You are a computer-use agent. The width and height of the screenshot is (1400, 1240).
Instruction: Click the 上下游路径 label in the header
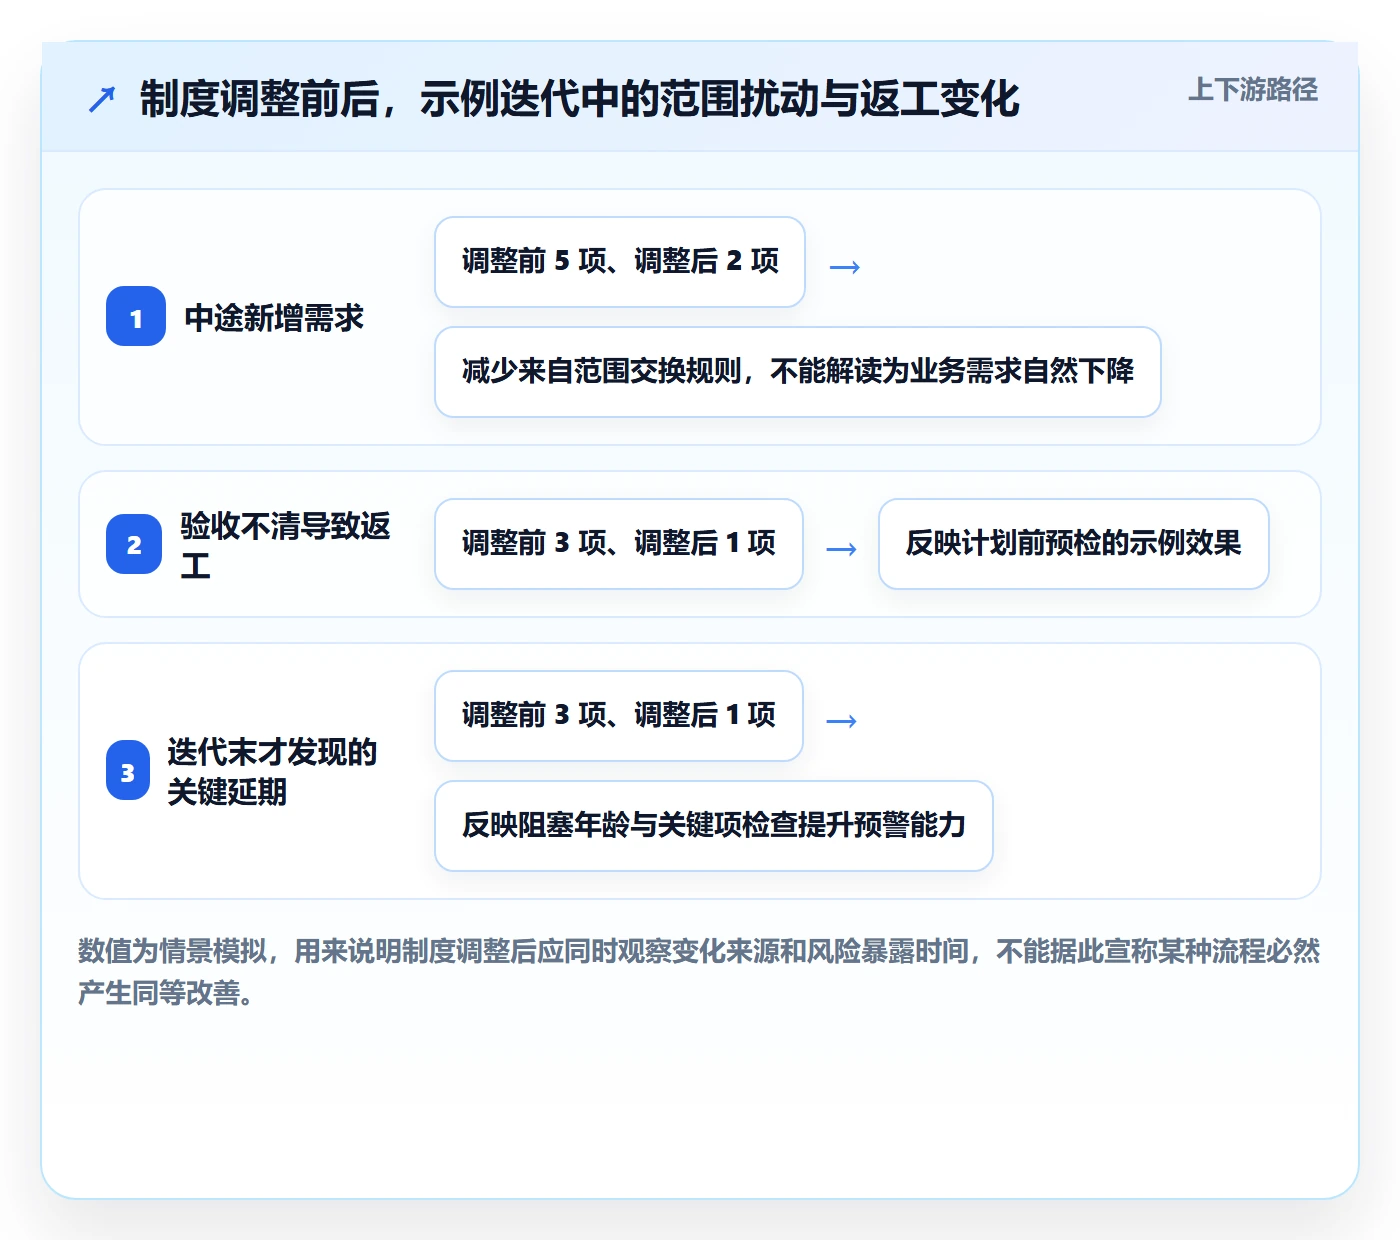(x=1253, y=90)
